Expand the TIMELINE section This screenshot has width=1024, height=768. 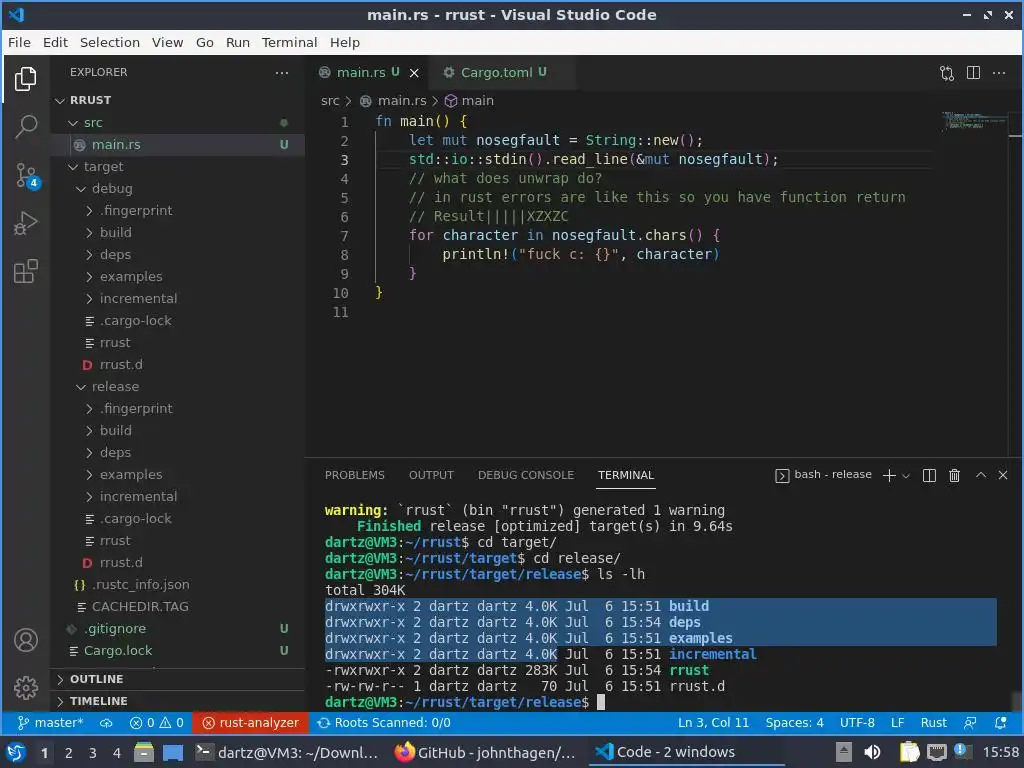[x=178, y=701]
